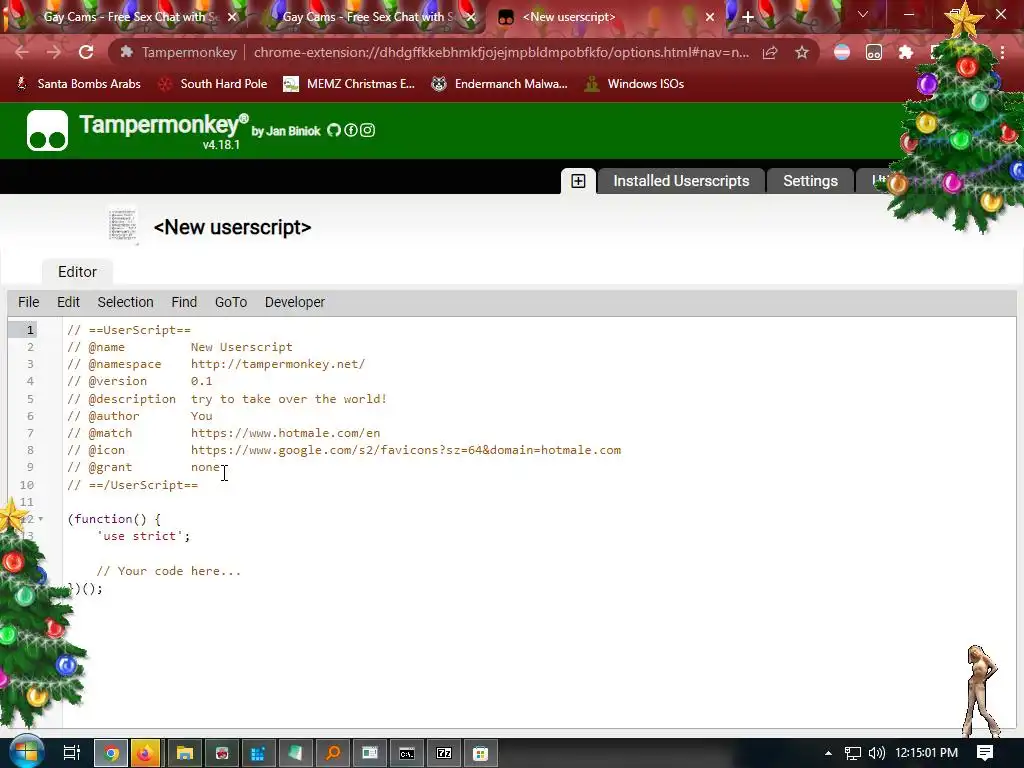The height and width of the screenshot is (768, 1024).
Task: Open the Windows Start button
Action: (26, 753)
